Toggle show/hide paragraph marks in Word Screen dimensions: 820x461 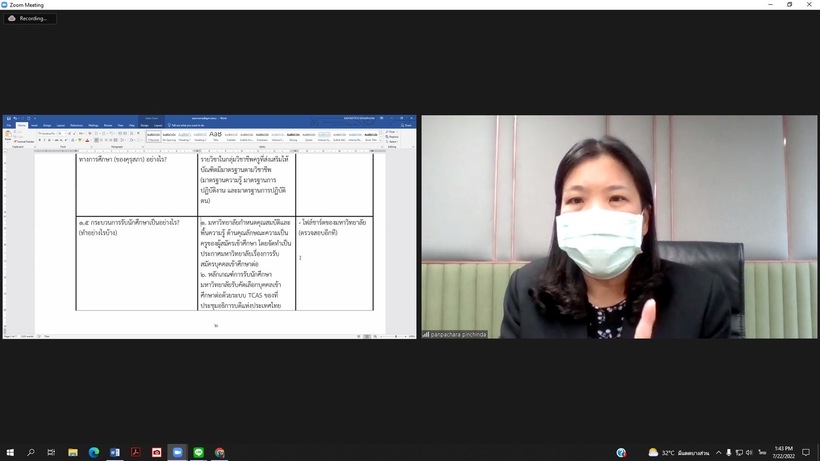point(138,134)
